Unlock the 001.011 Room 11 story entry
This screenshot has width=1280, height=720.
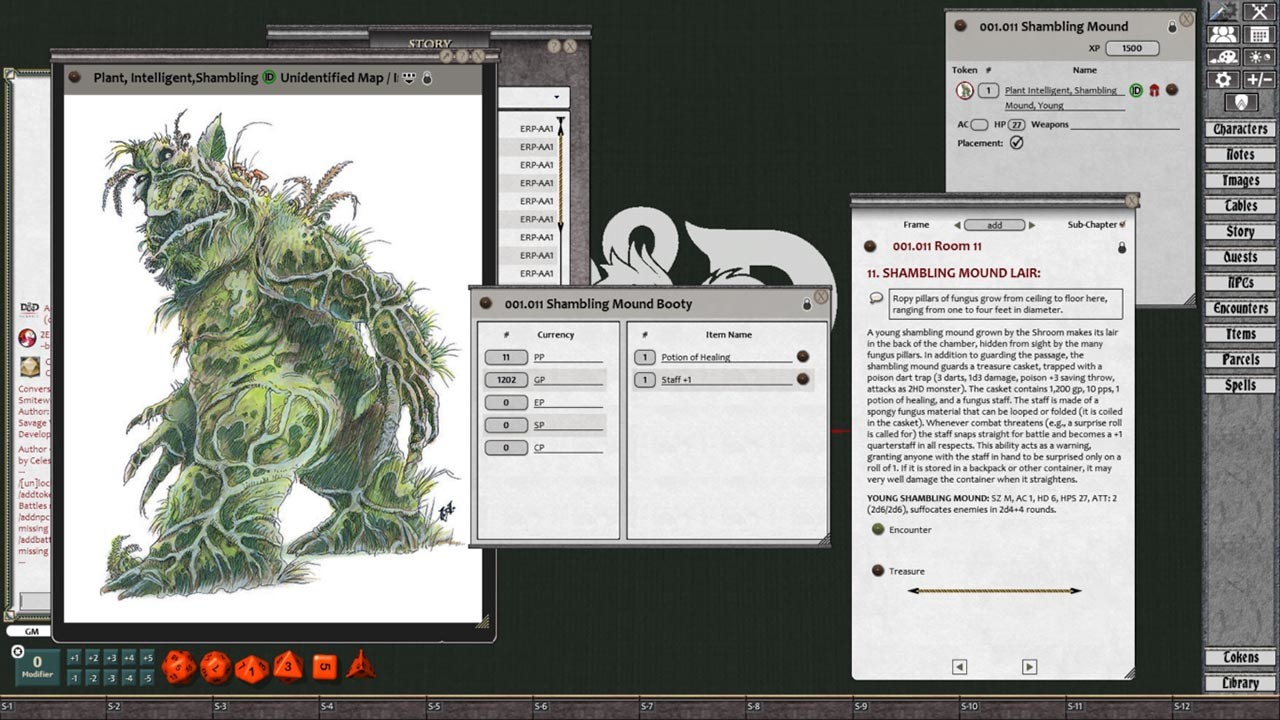point(1122,246)
